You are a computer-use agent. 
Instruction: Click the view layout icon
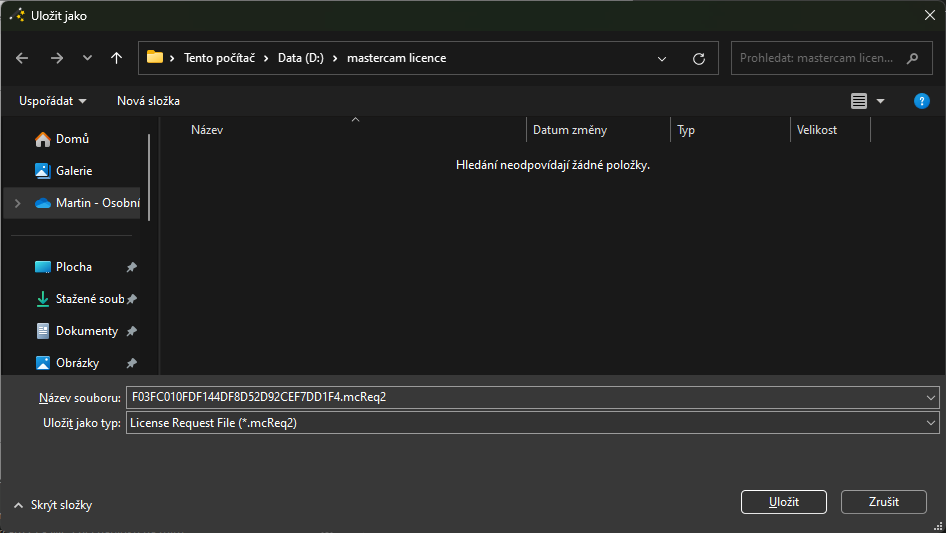click(x=859, y=101)
